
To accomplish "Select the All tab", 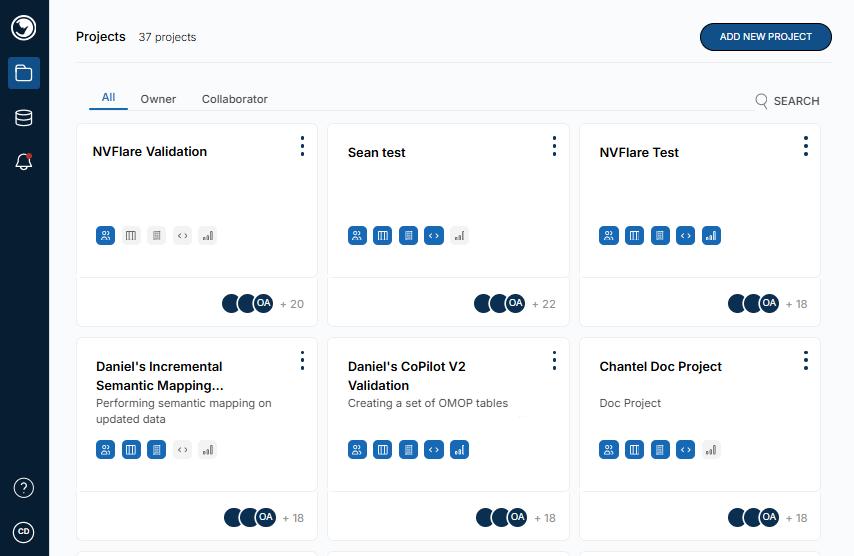I will (108, 97).
